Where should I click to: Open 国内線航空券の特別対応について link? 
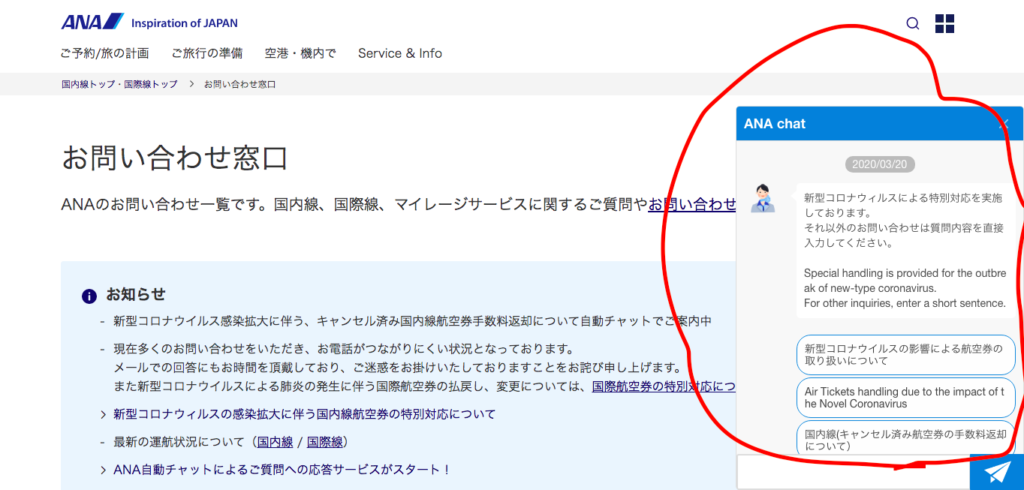304,414
